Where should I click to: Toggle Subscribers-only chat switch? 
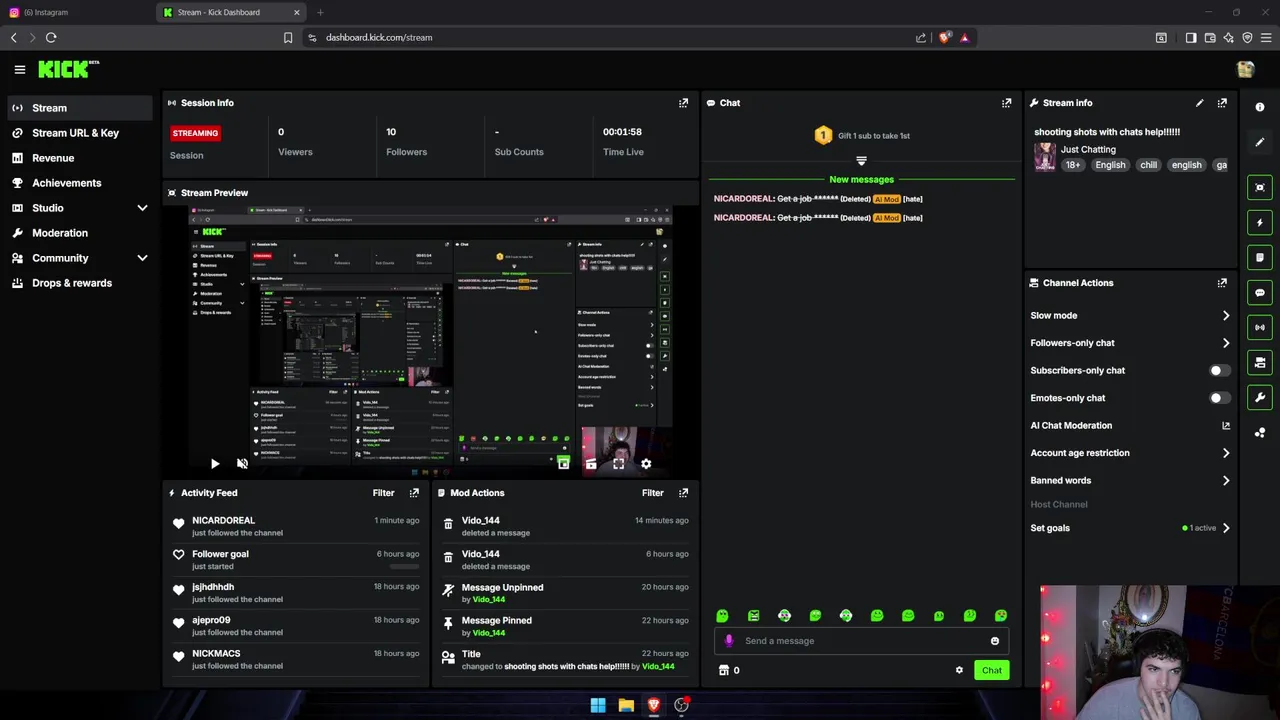pyautogui.click(x=1218, y=371)
